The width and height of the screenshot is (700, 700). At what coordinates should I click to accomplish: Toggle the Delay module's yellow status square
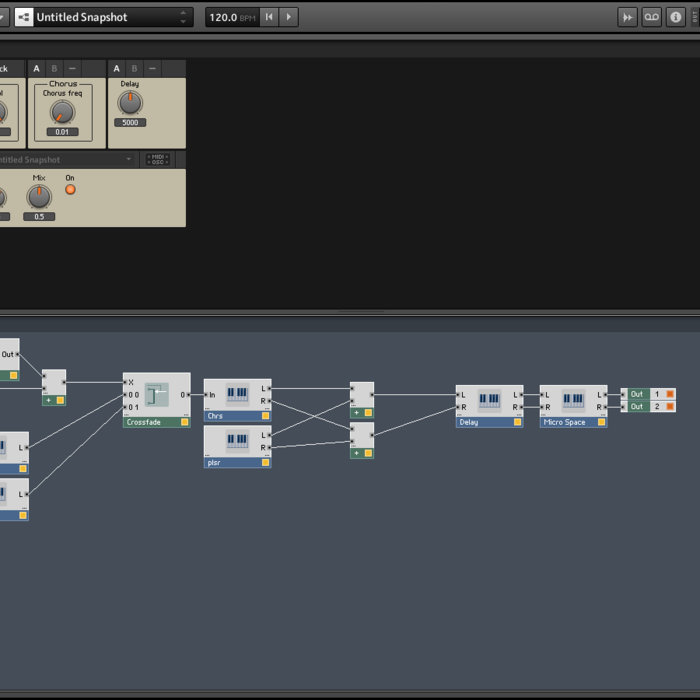click(517, 422)
